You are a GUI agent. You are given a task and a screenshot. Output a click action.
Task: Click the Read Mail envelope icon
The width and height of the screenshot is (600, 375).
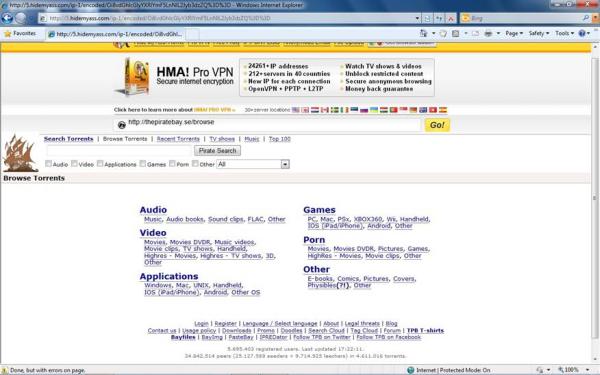pyautogui.click(x=475, y=34)
